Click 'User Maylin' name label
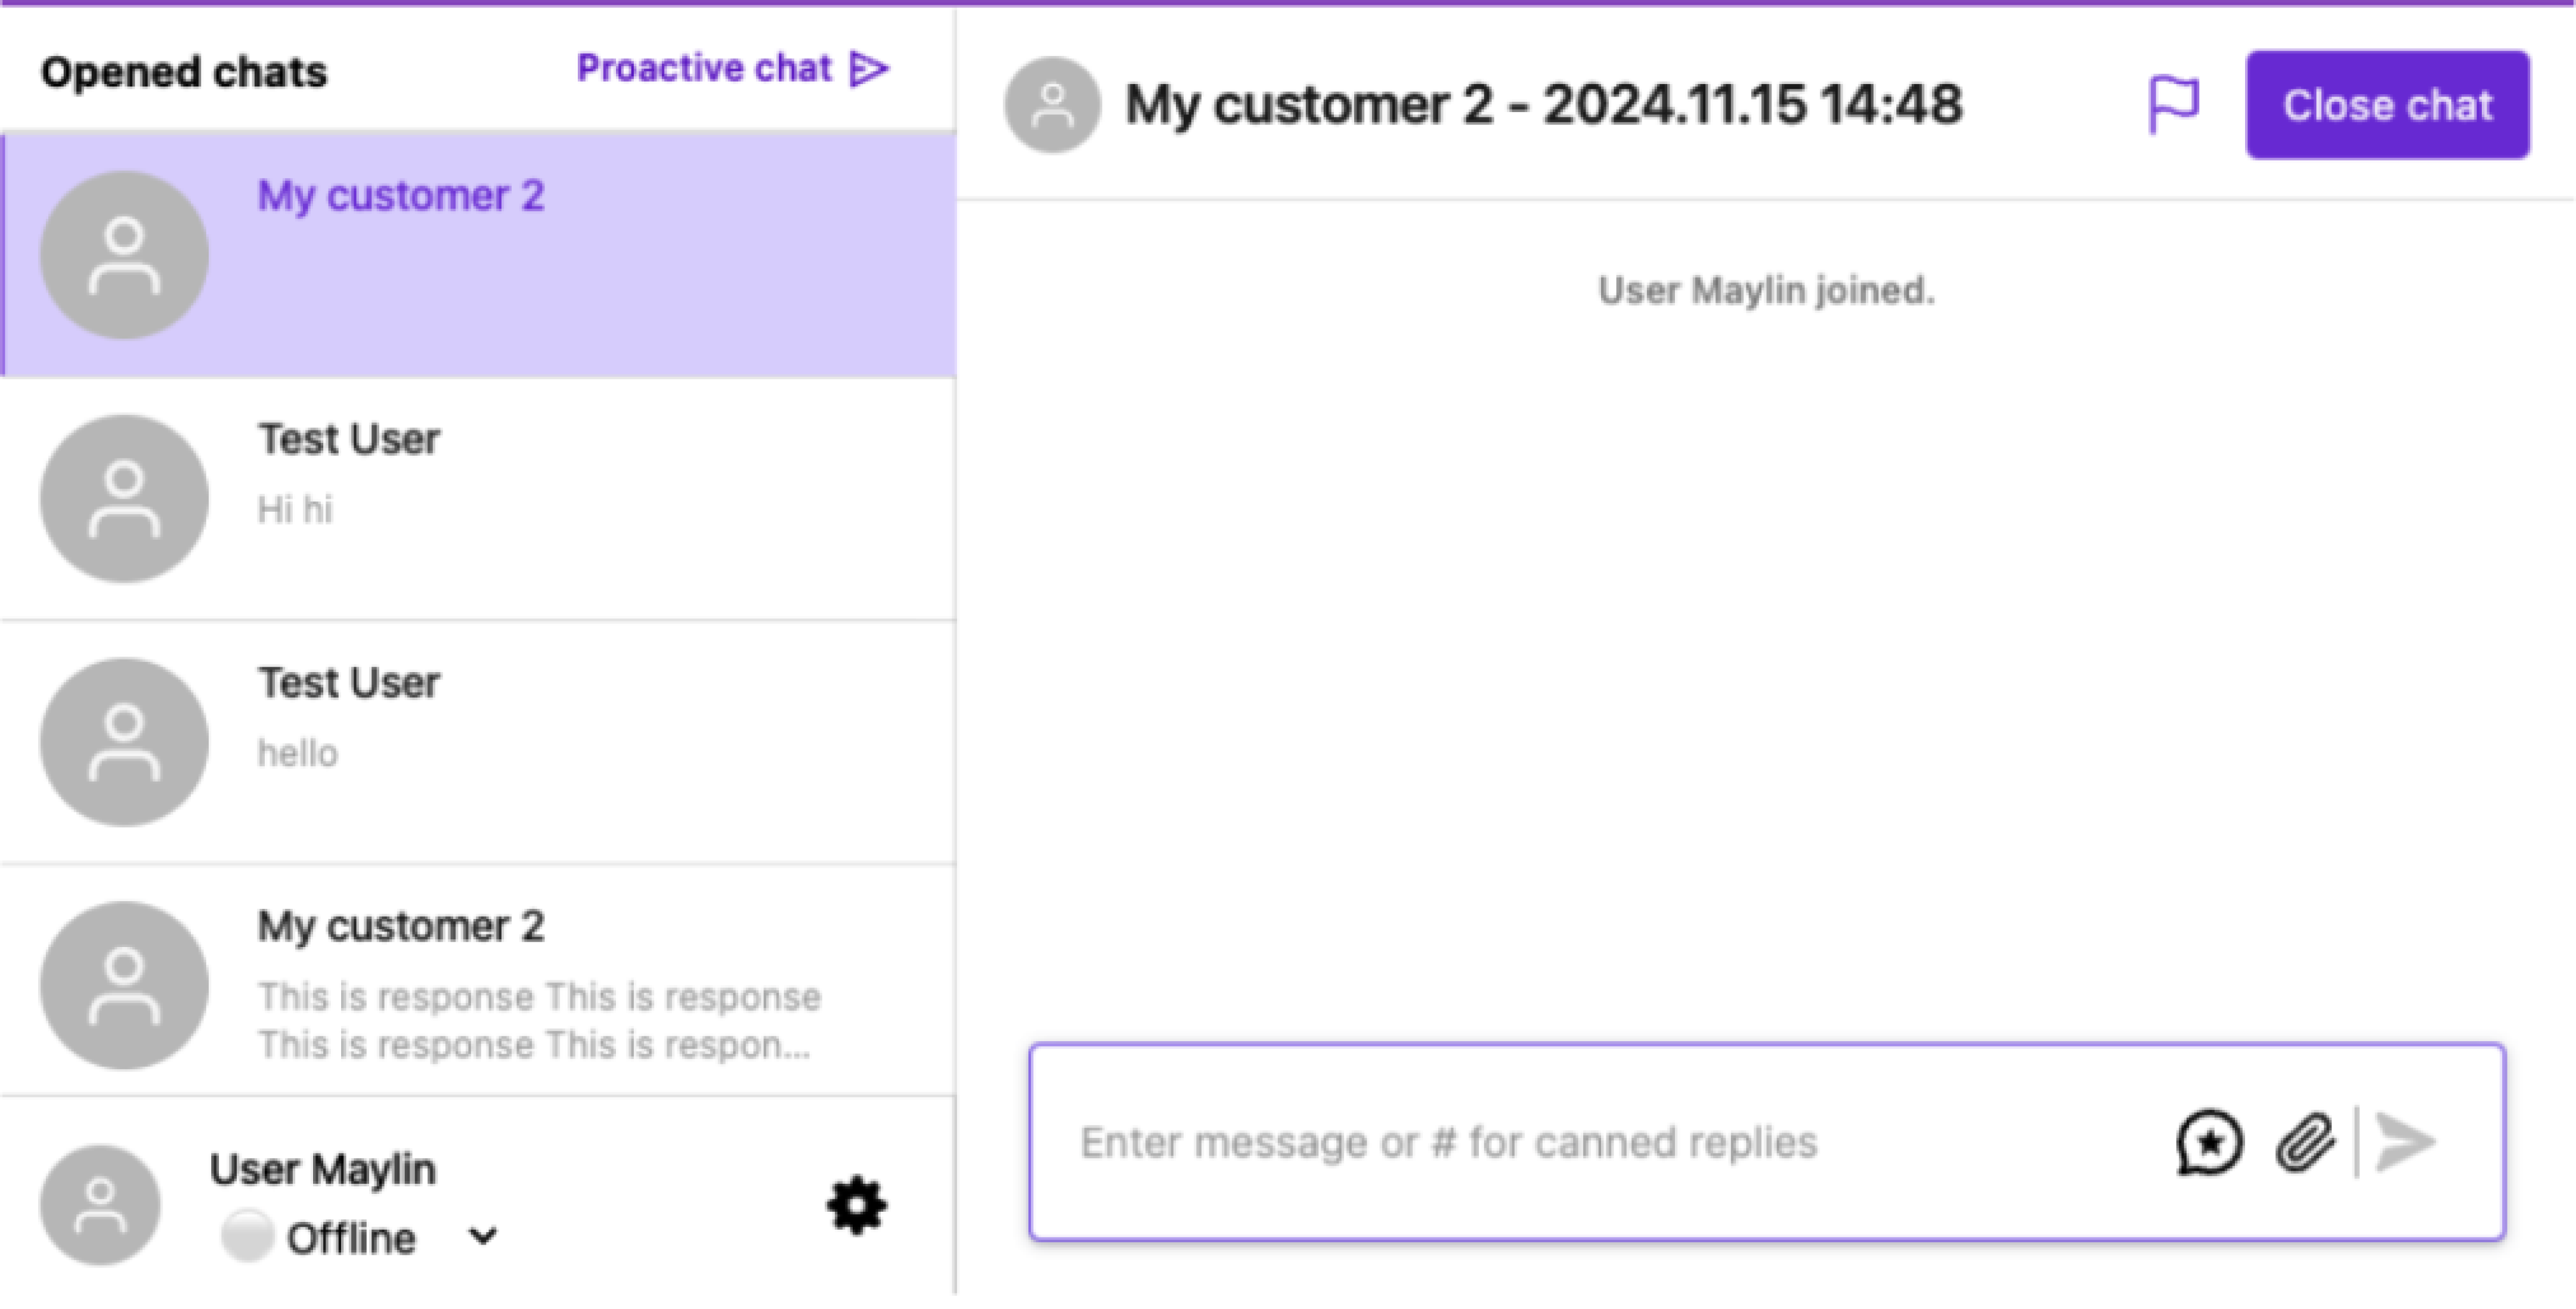This screenshot has height=1309, width=2576. 322,1170
